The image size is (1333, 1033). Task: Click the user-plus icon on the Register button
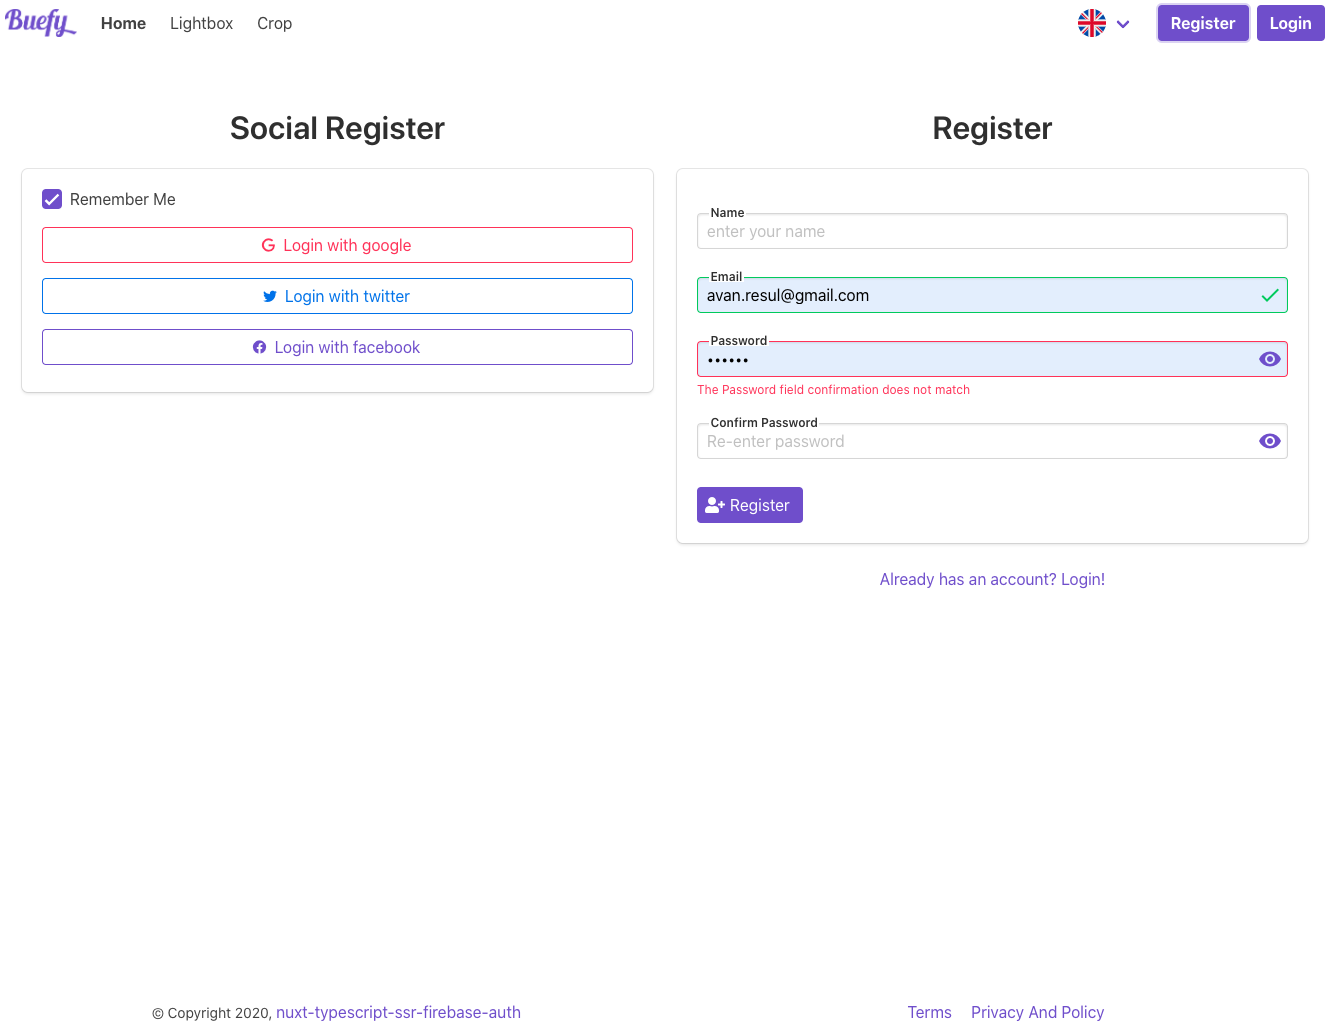(714, 505)
